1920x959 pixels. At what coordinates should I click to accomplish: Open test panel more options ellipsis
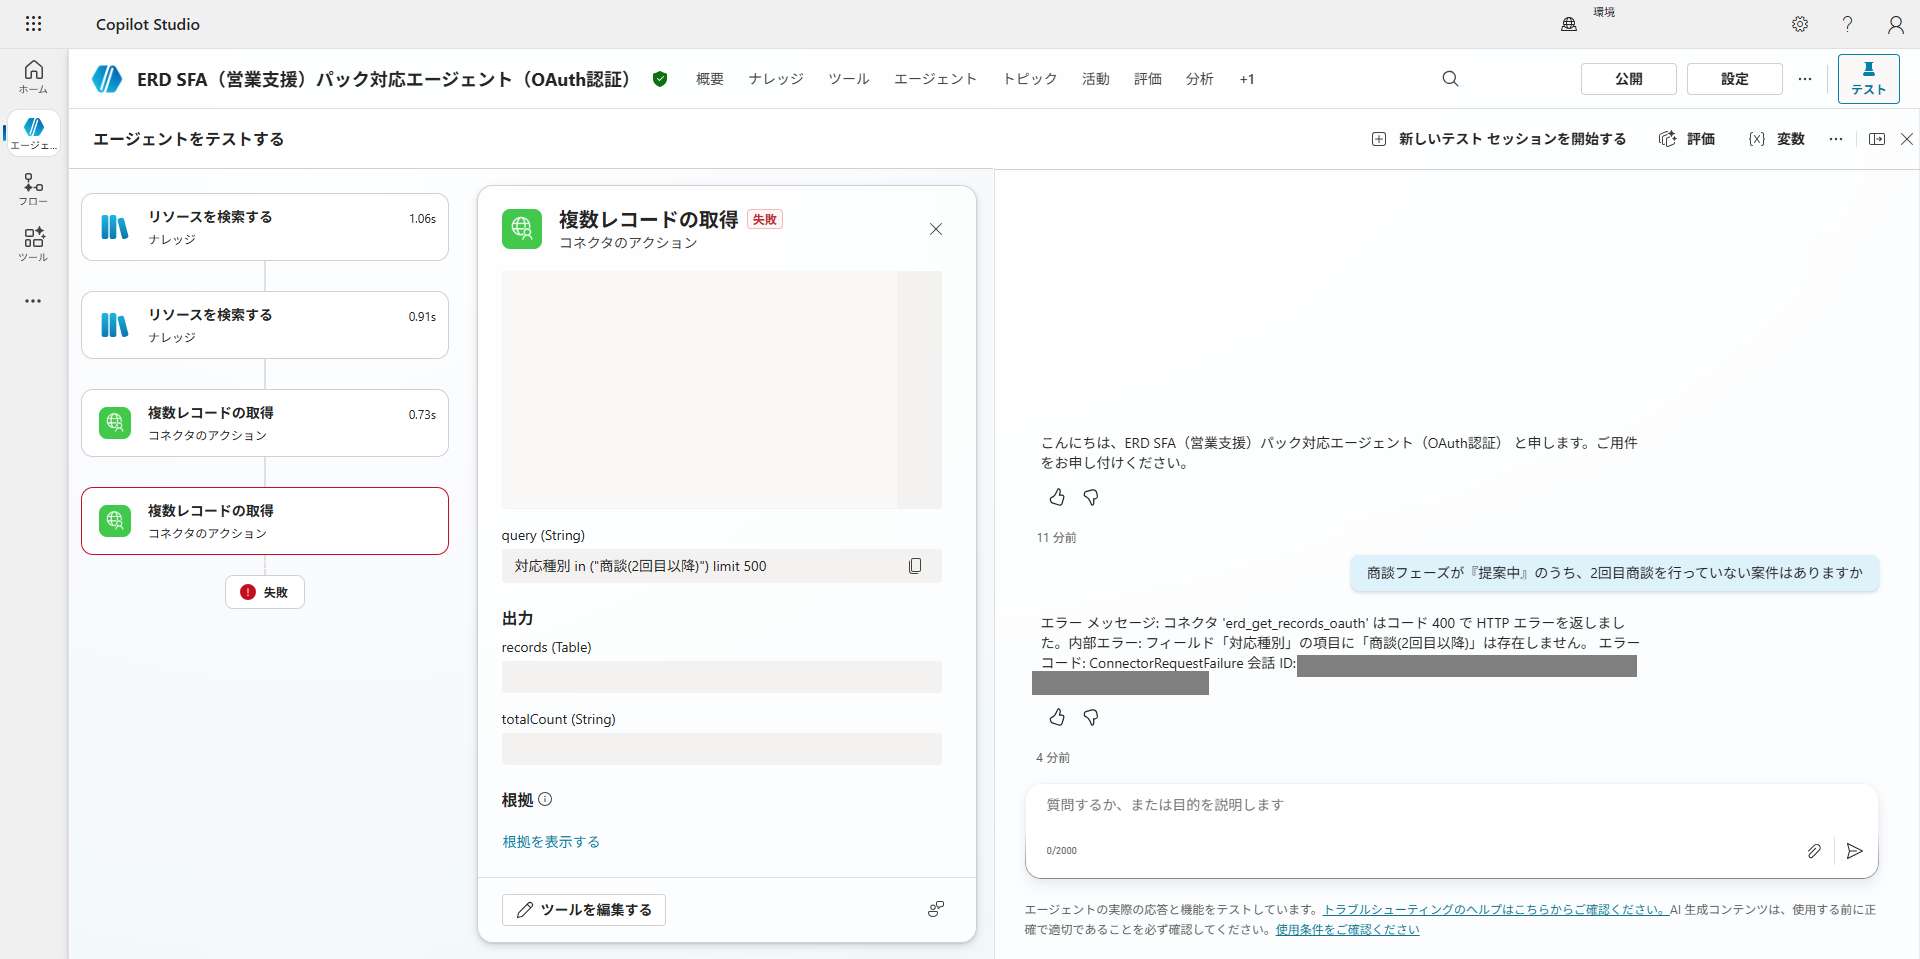pyautogui.click(x=1836, y=139)
